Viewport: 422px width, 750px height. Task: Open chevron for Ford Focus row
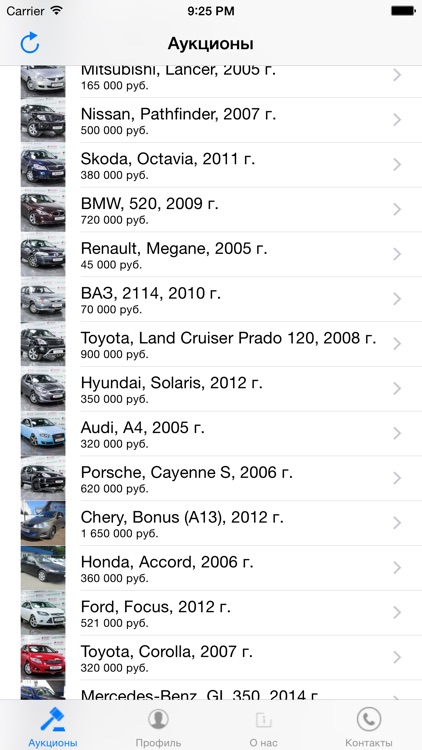coord(397,613)
